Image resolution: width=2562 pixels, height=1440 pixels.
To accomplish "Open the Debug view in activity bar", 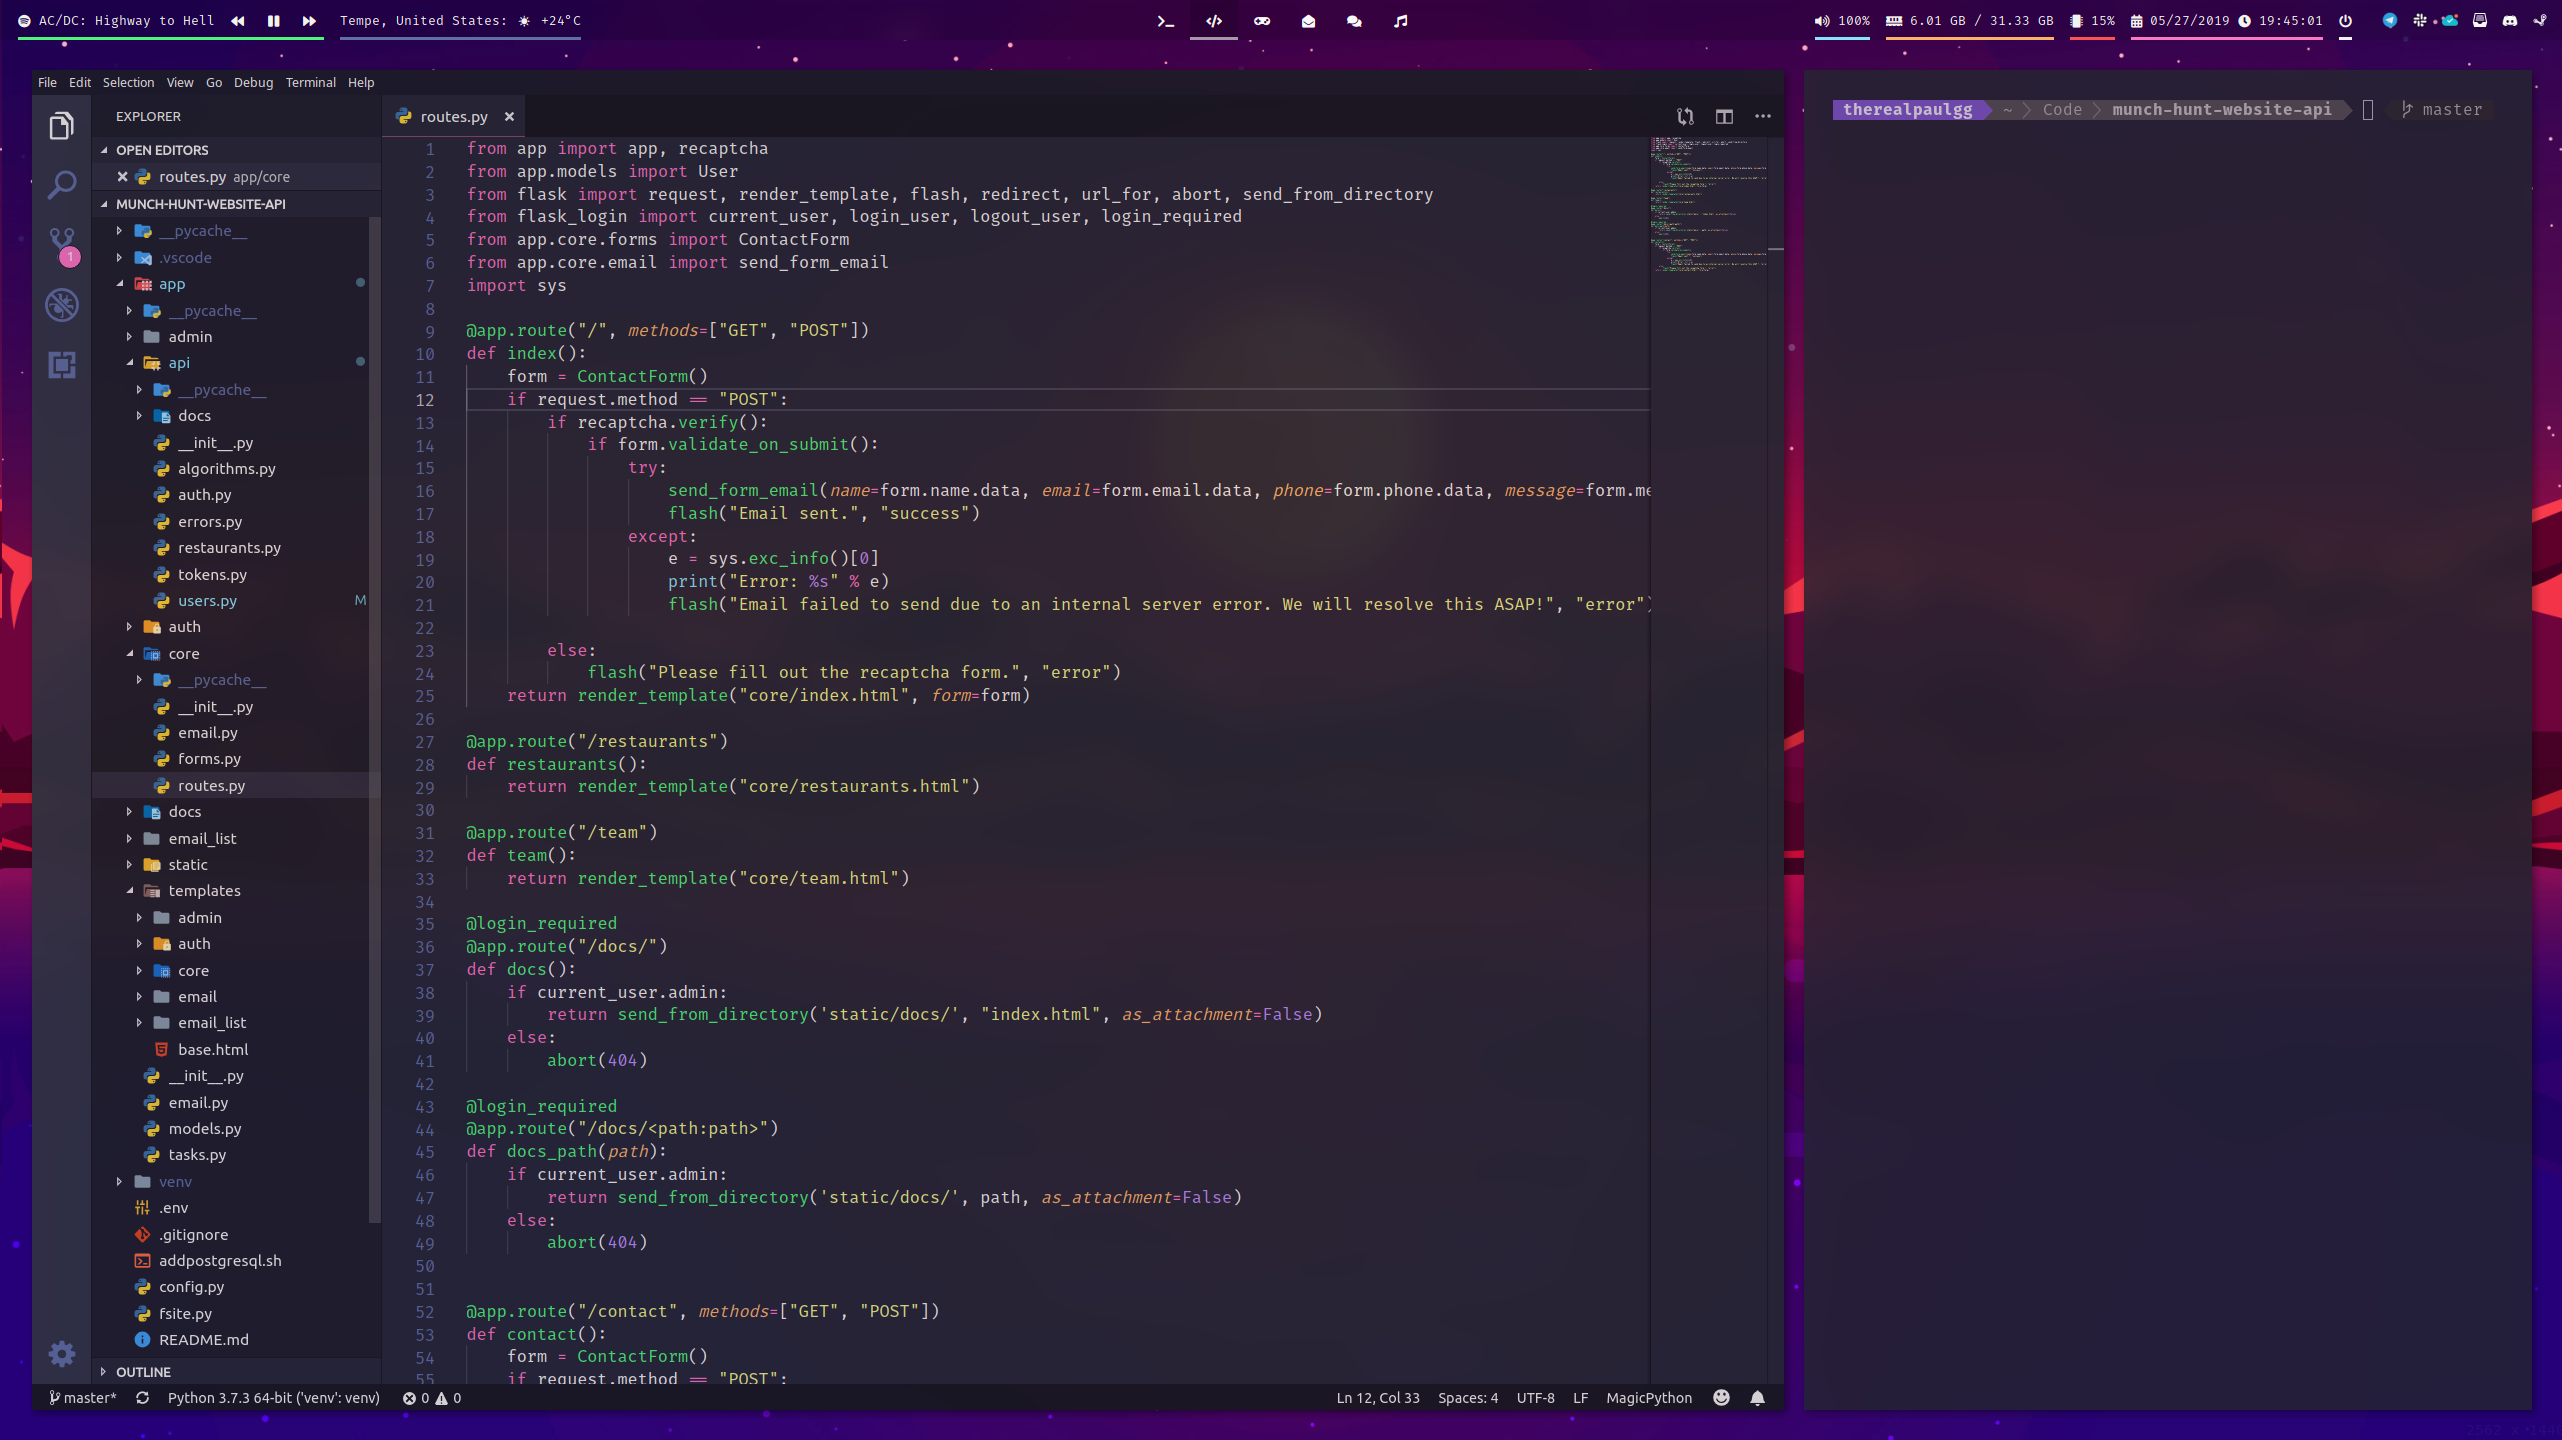I will pyautogui.click(x=62, y=304).
